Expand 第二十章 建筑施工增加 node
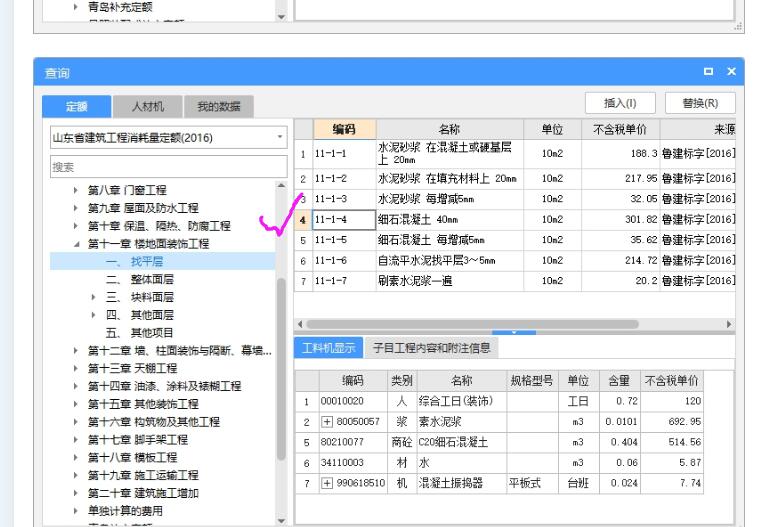Viewport: 780px width, 527px height. (76, 493)
